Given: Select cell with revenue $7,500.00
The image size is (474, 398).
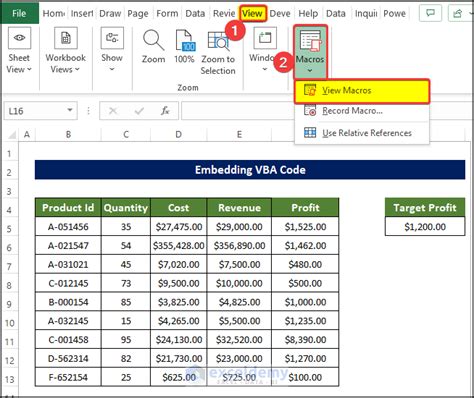Looking at the screenshot, I should coord(239,264).
